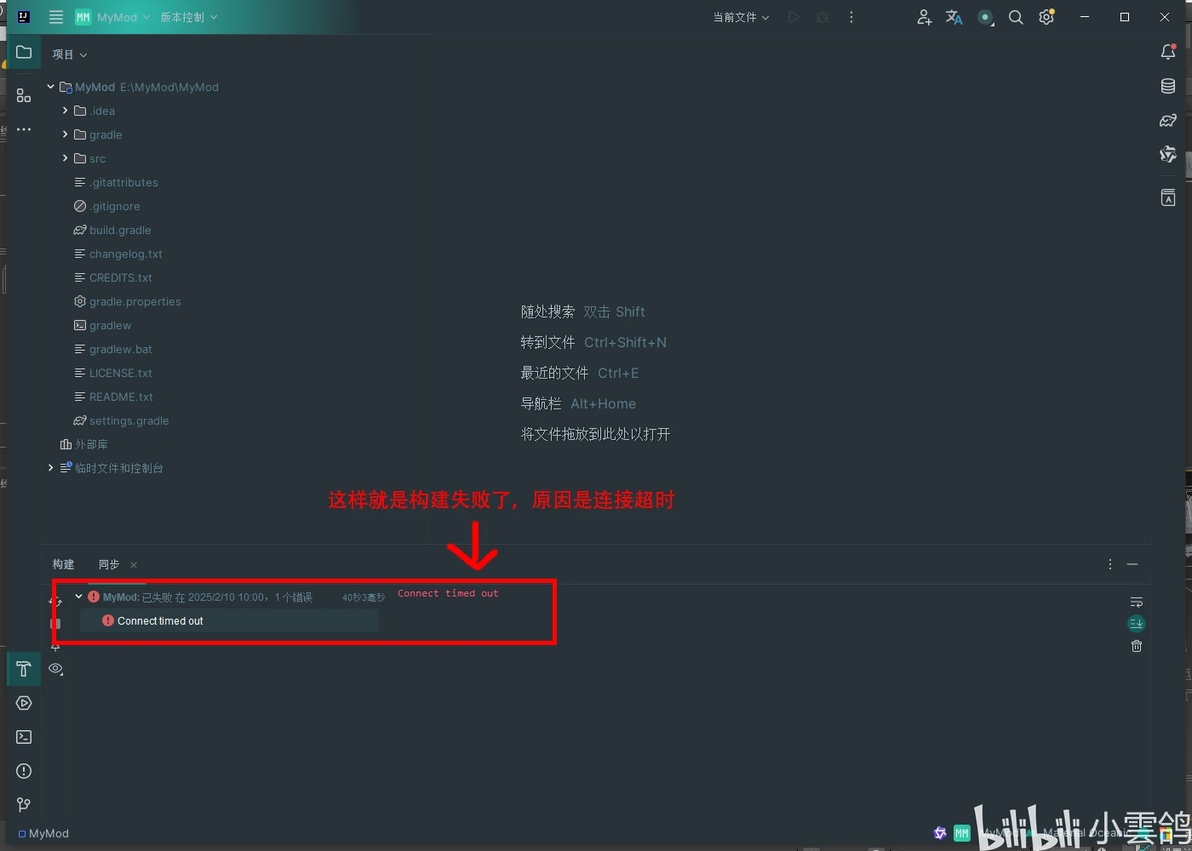Click the Run (play) button in title bar
This screenshot has height=851, width=1192.
[x=794, y=17]
